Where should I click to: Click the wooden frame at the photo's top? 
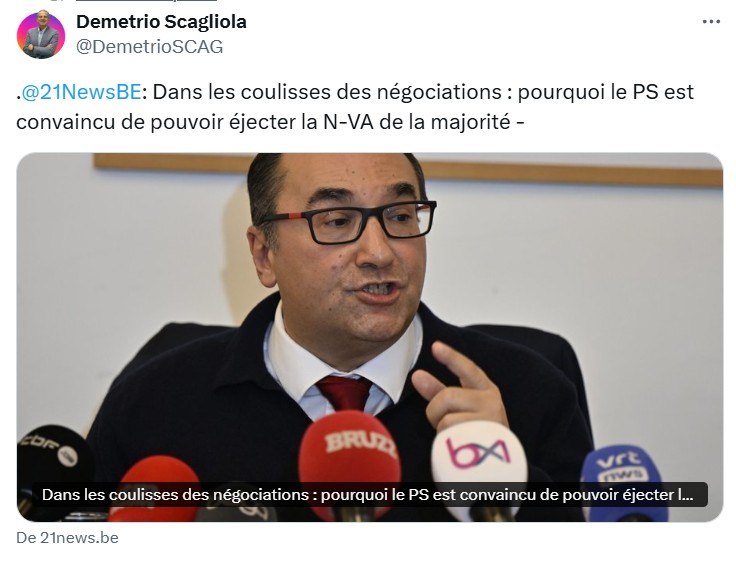coord(407,171)
